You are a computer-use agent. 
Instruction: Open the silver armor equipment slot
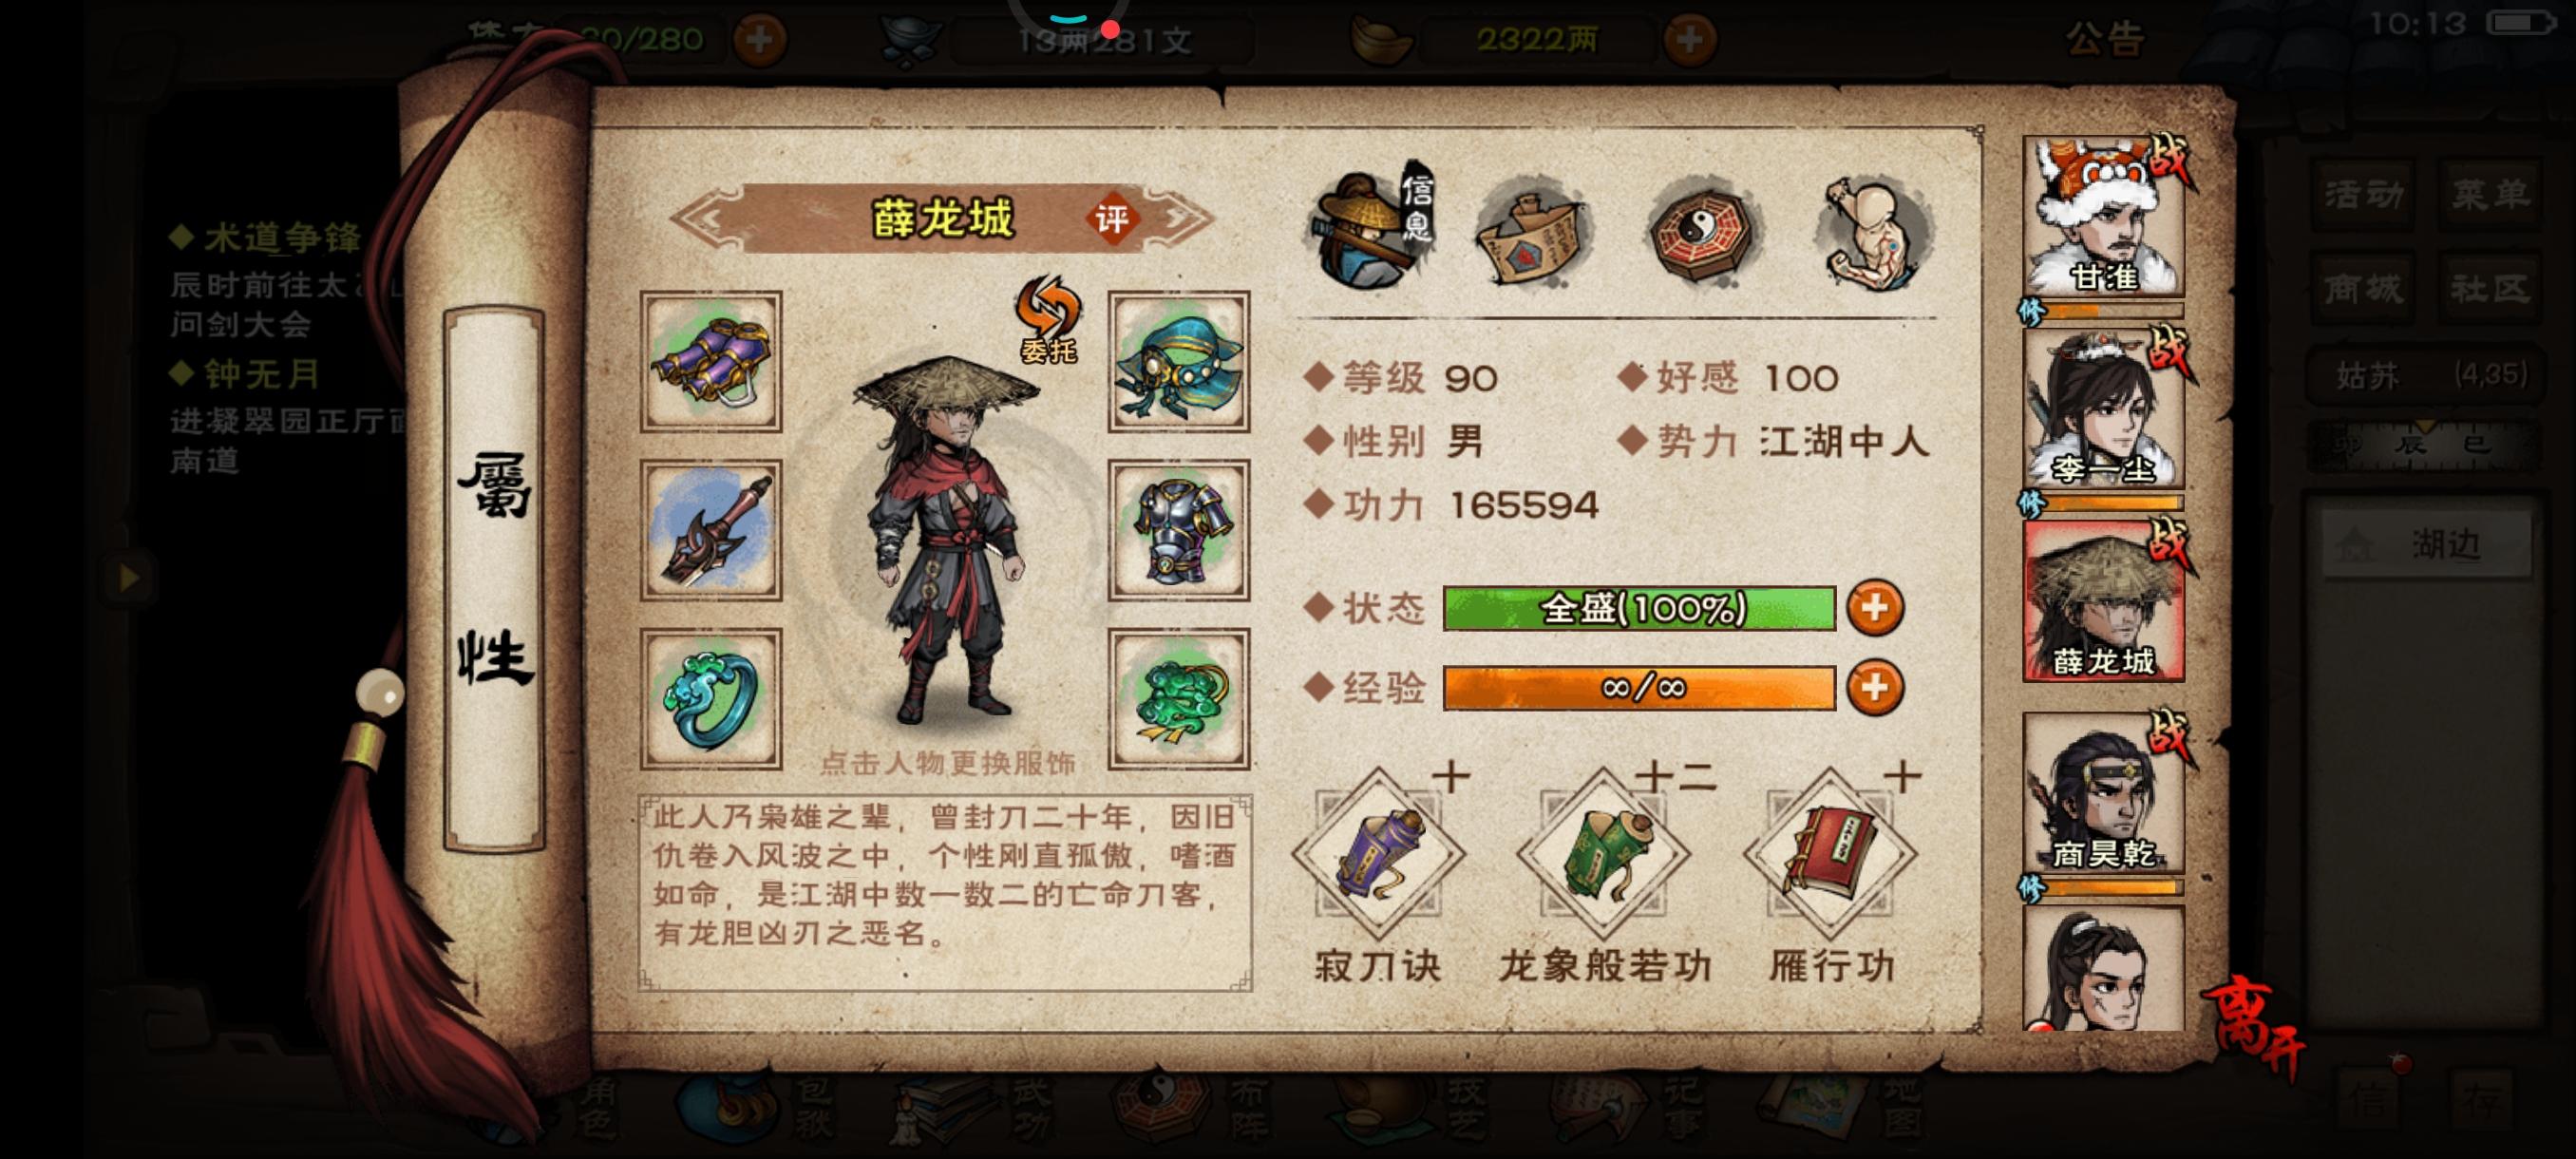[1178, 530]
